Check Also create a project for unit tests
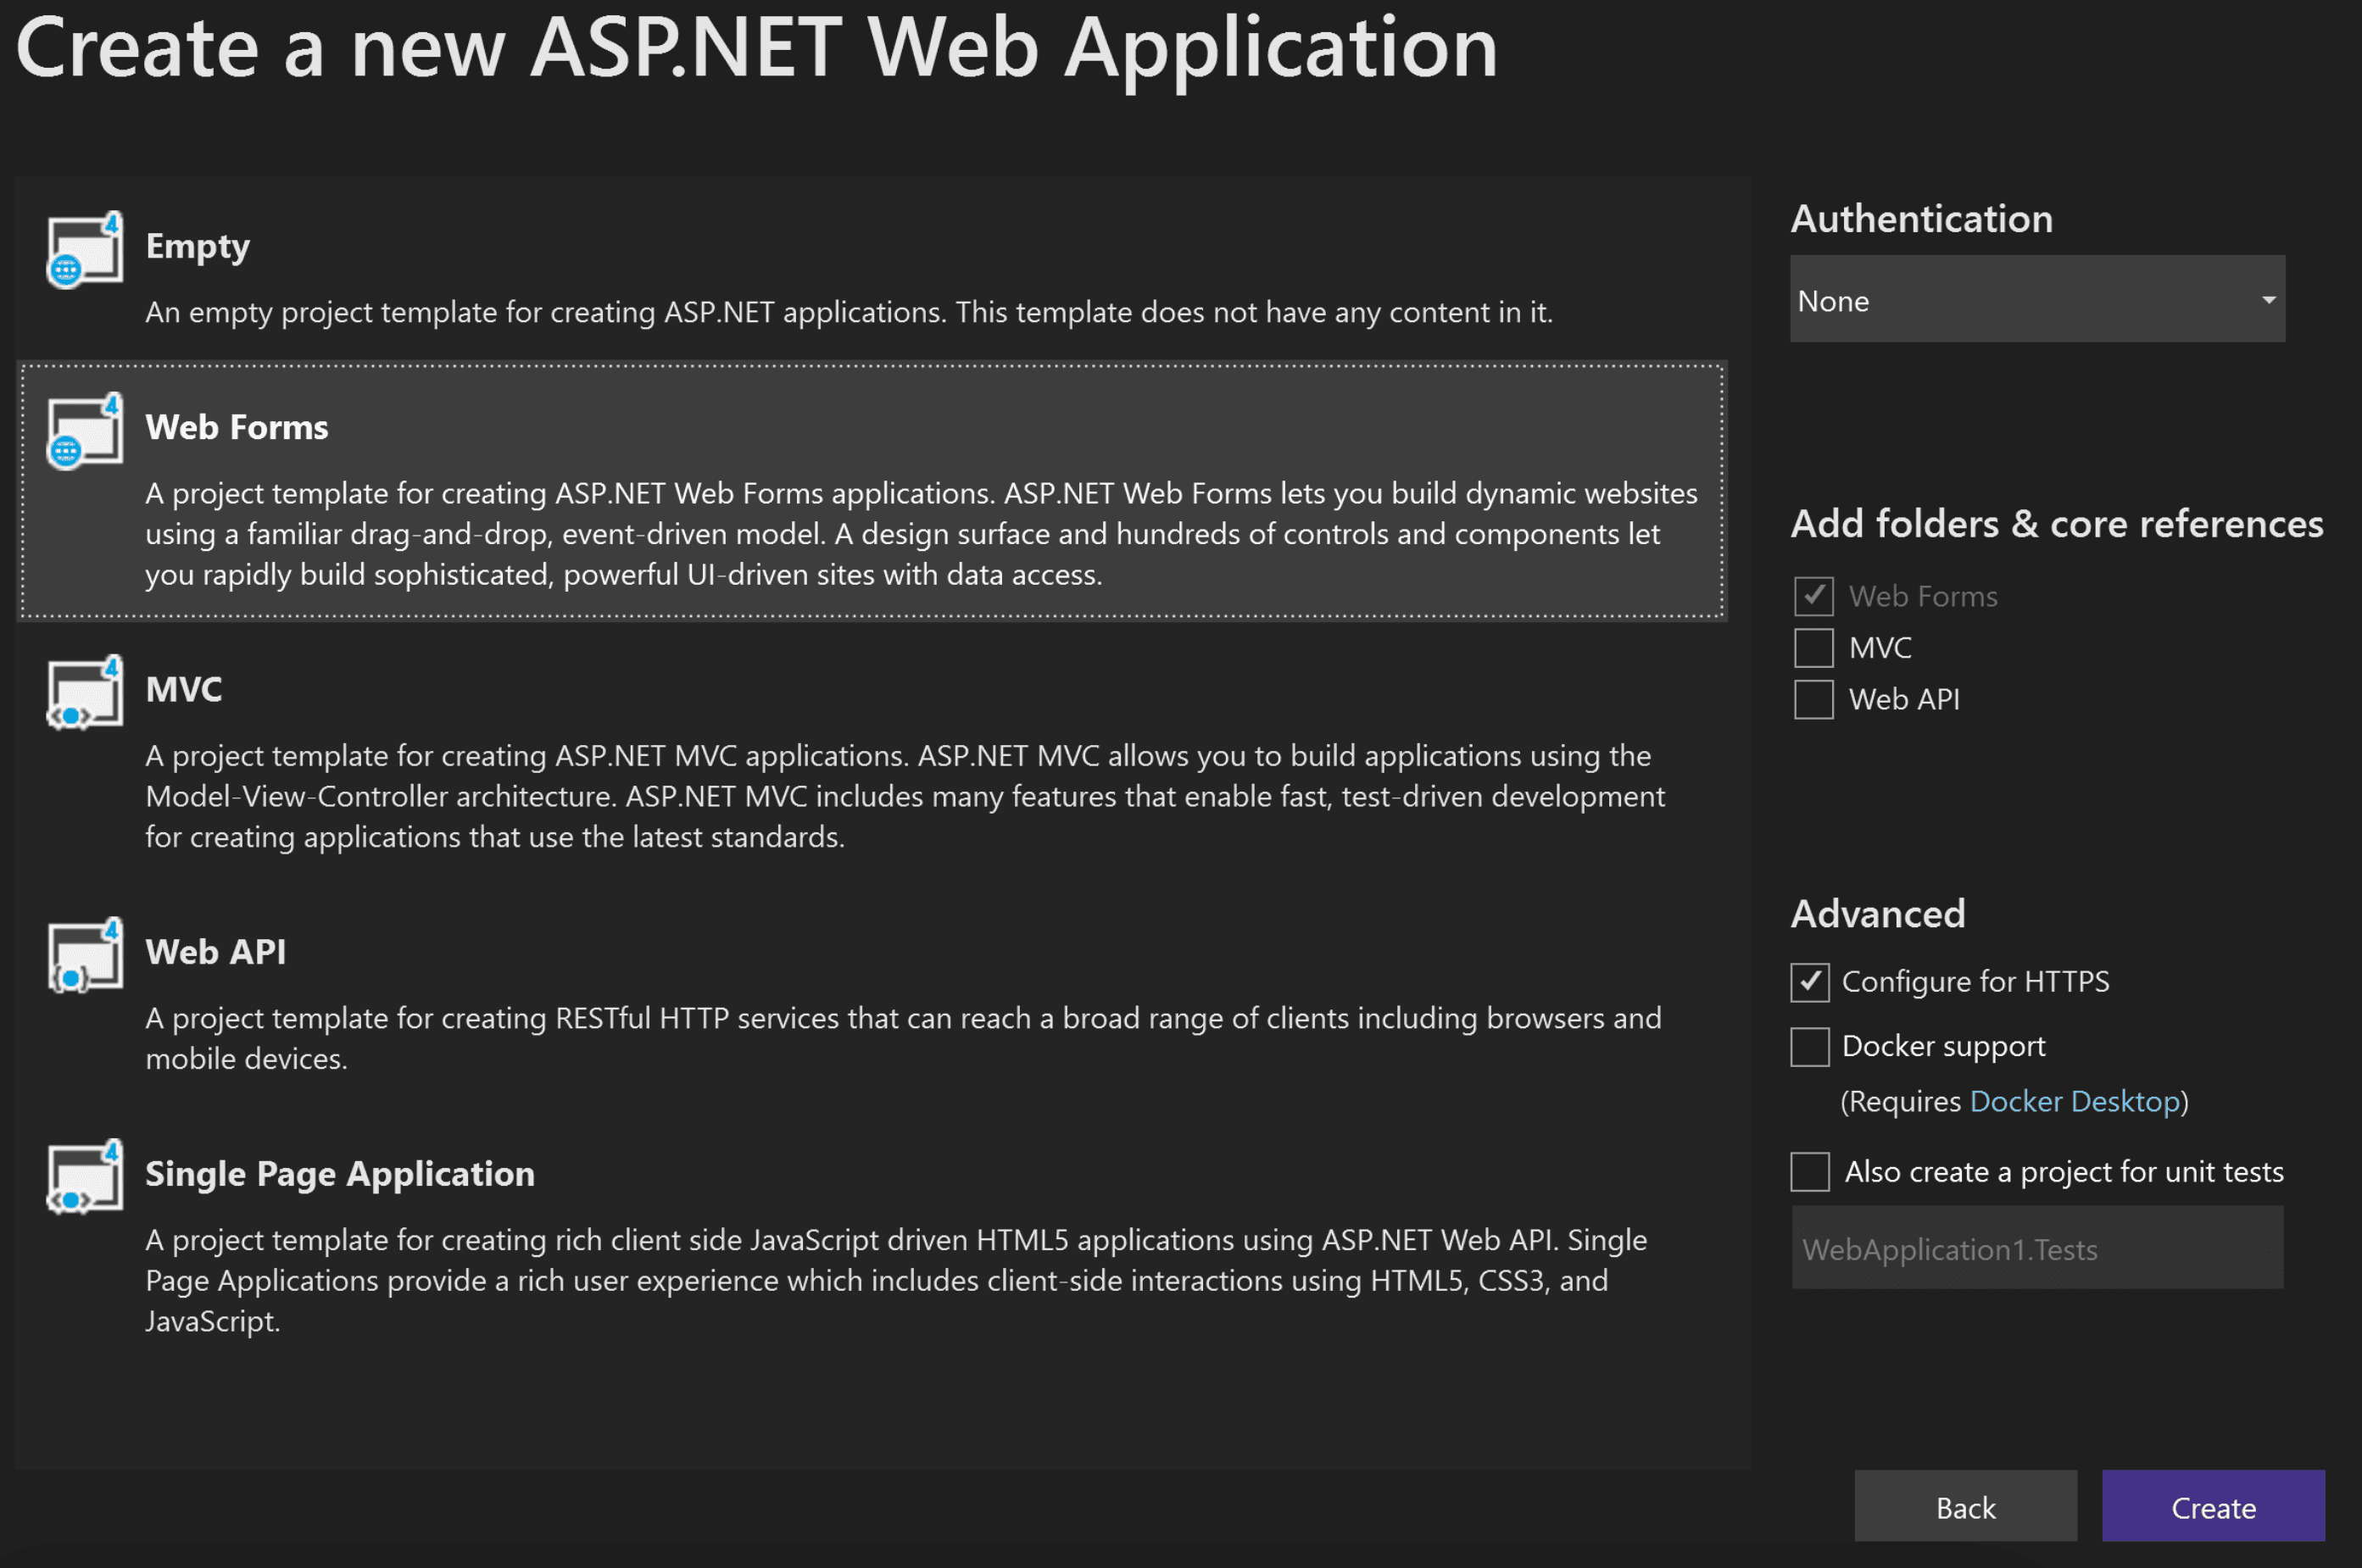The image size is (2362, 1568). (1810, 1172)
